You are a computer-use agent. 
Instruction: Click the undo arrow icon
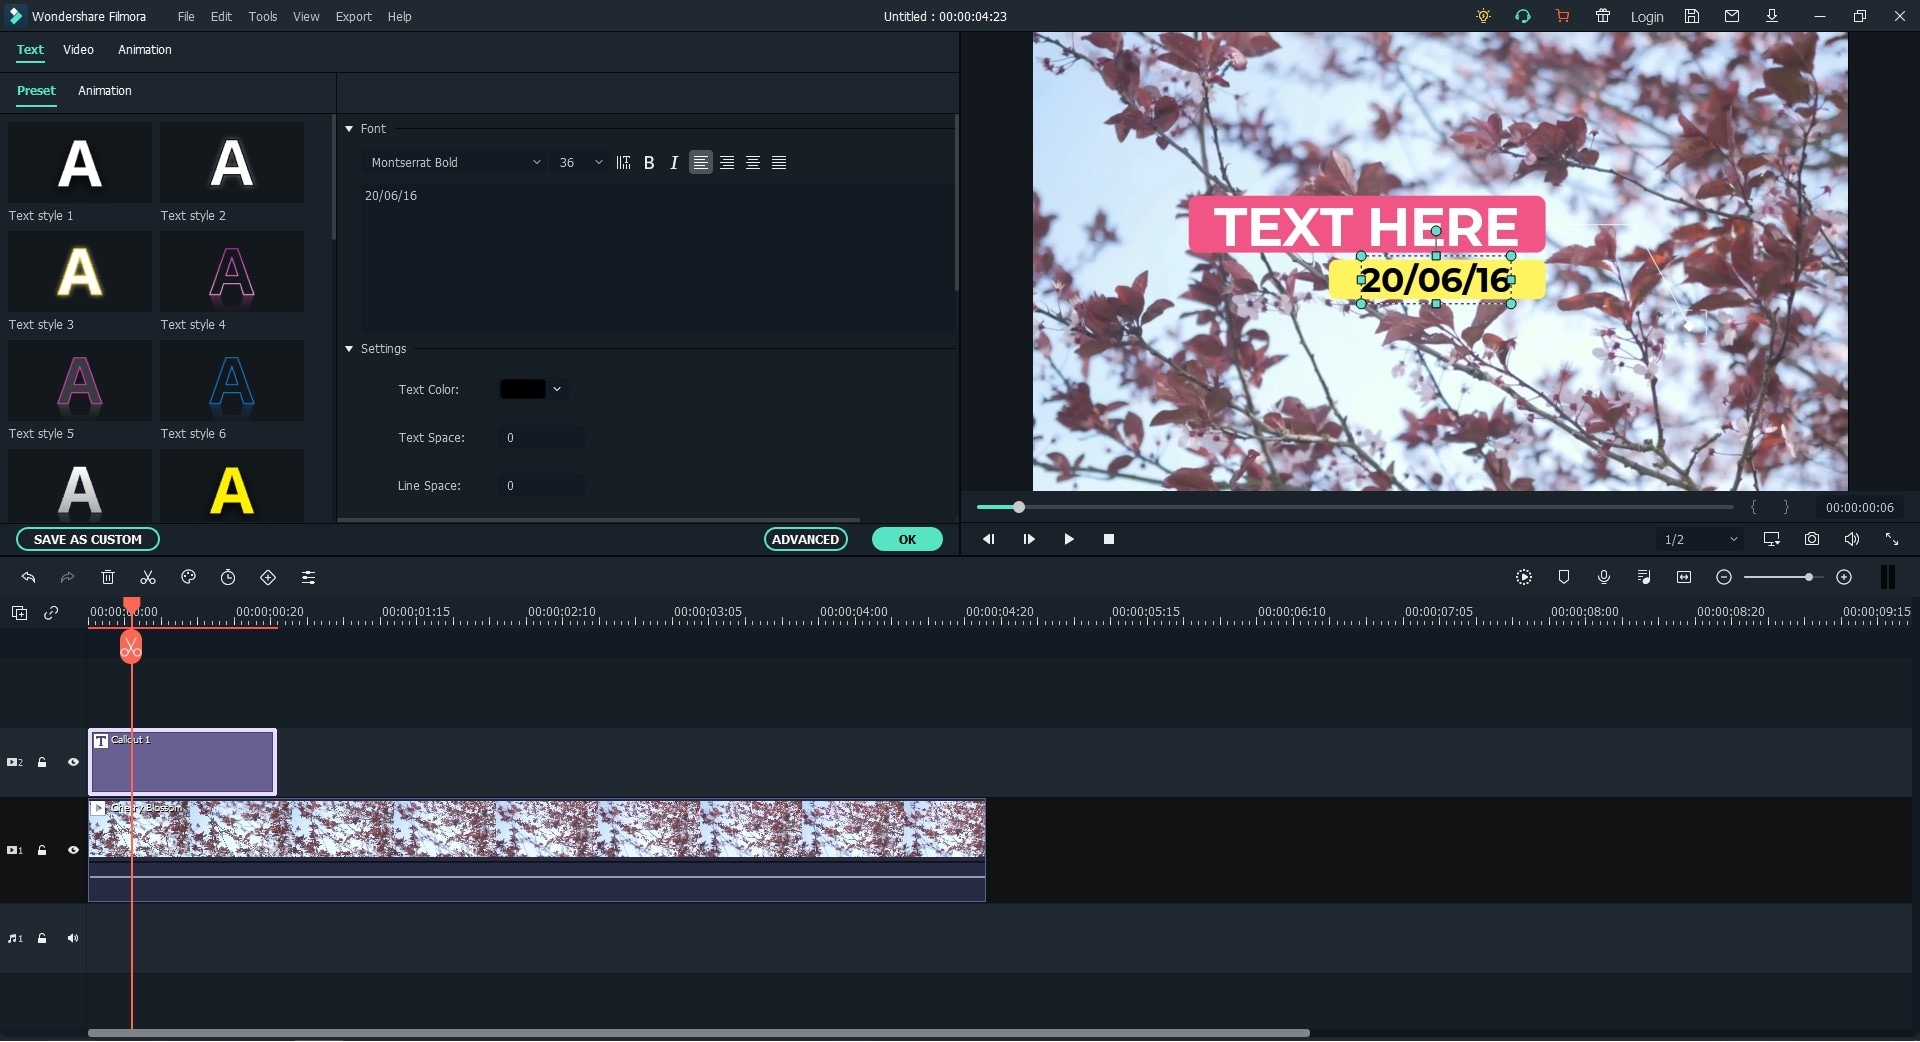[28, 578]
